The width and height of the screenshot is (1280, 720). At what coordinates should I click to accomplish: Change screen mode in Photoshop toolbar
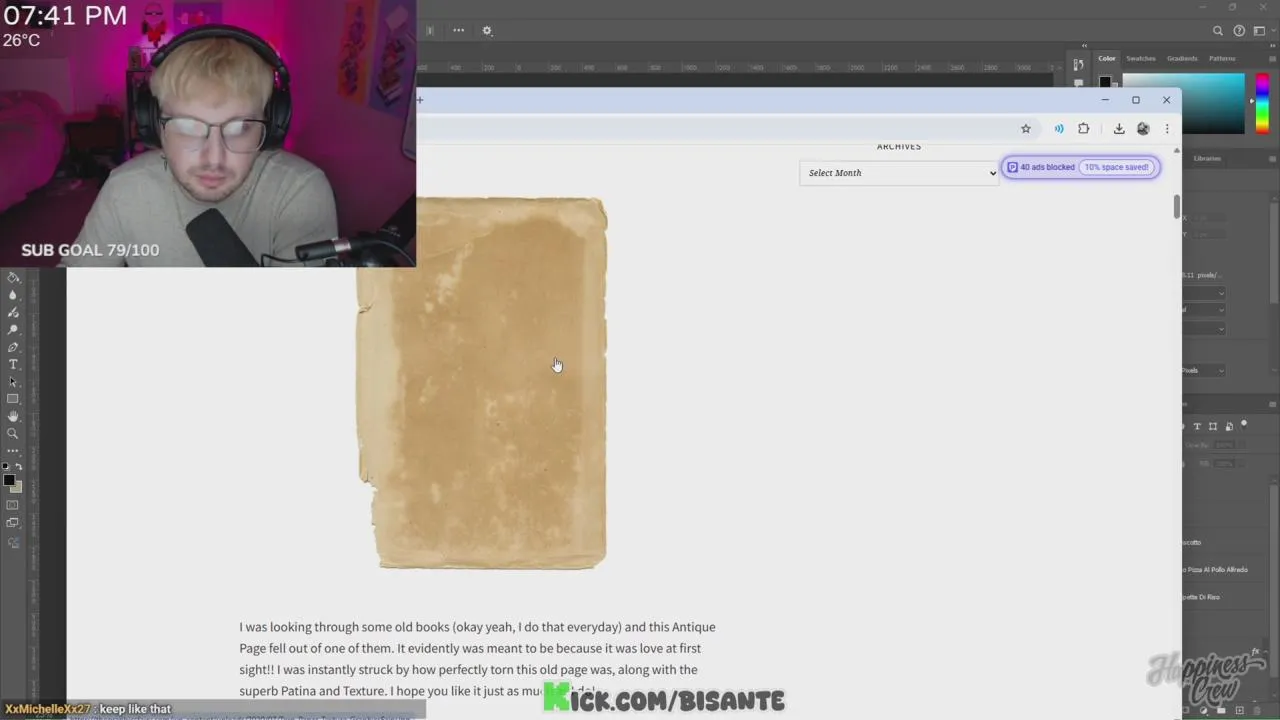tap(13, 523)
